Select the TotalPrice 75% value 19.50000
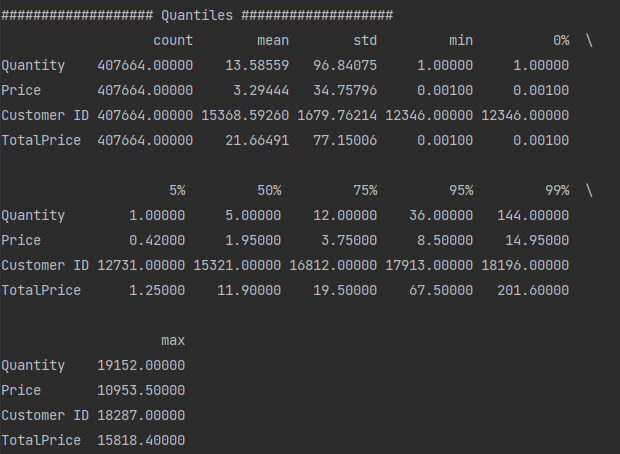 tap(345, 290)
